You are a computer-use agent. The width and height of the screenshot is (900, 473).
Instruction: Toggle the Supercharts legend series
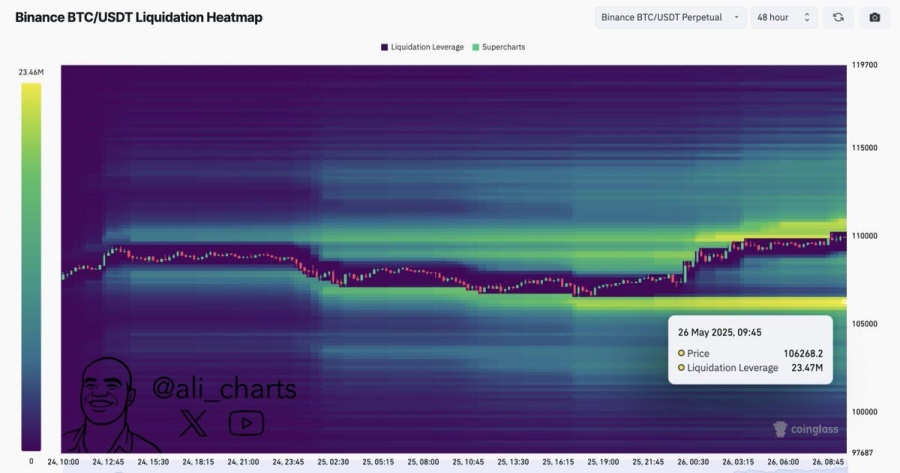click(498, 47)
